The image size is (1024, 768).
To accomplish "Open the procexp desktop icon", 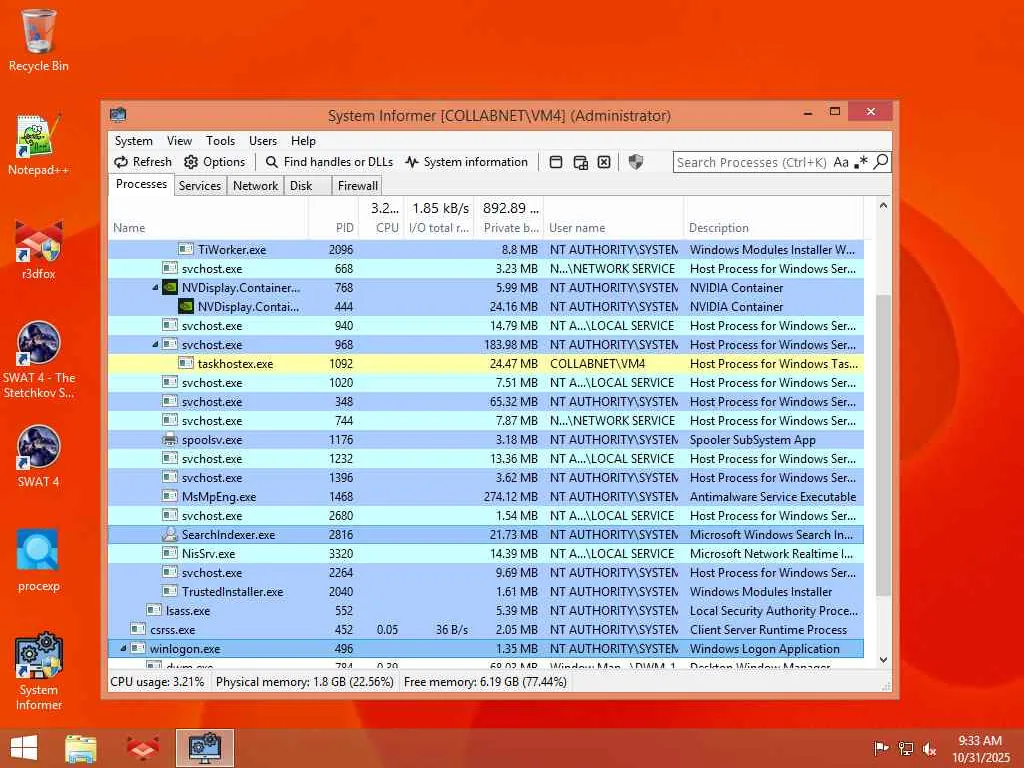I will (39, 561).
